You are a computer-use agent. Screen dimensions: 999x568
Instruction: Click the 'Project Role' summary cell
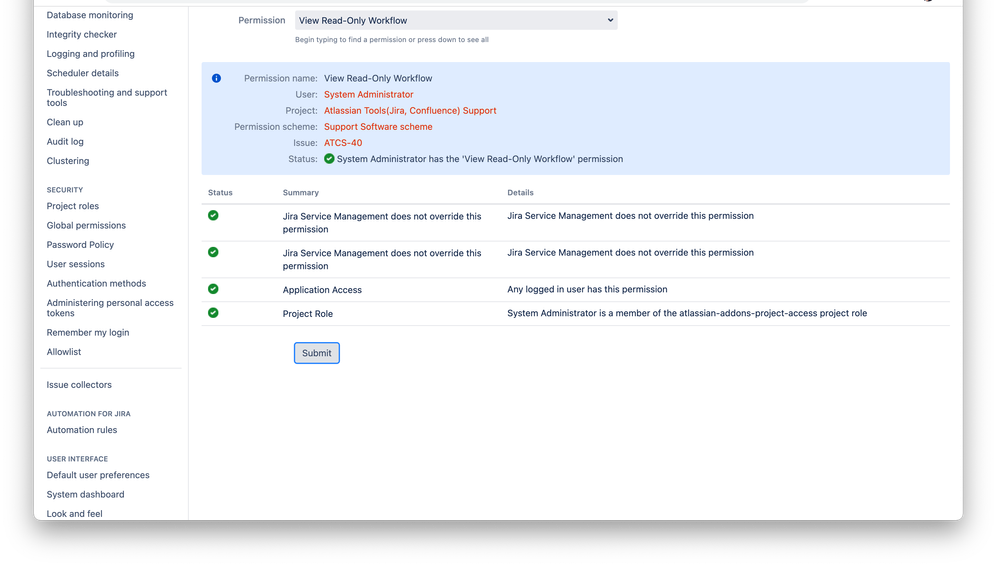point(308,314)
